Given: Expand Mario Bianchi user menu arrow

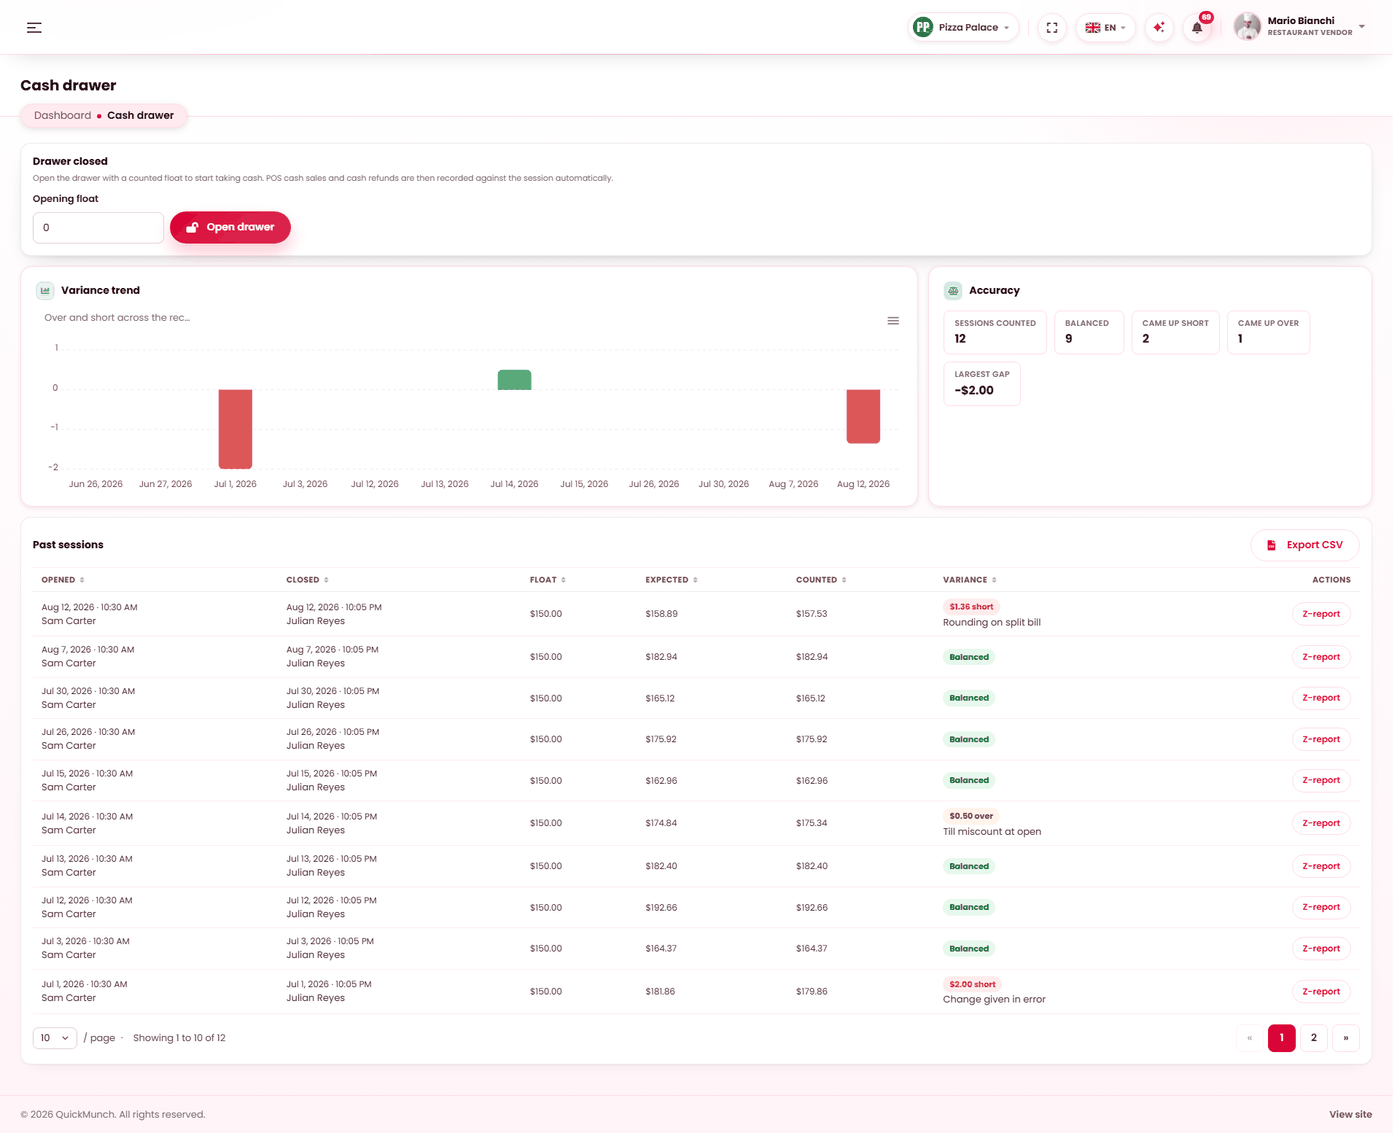Looking at the screenshot, I should (1362, 27).
